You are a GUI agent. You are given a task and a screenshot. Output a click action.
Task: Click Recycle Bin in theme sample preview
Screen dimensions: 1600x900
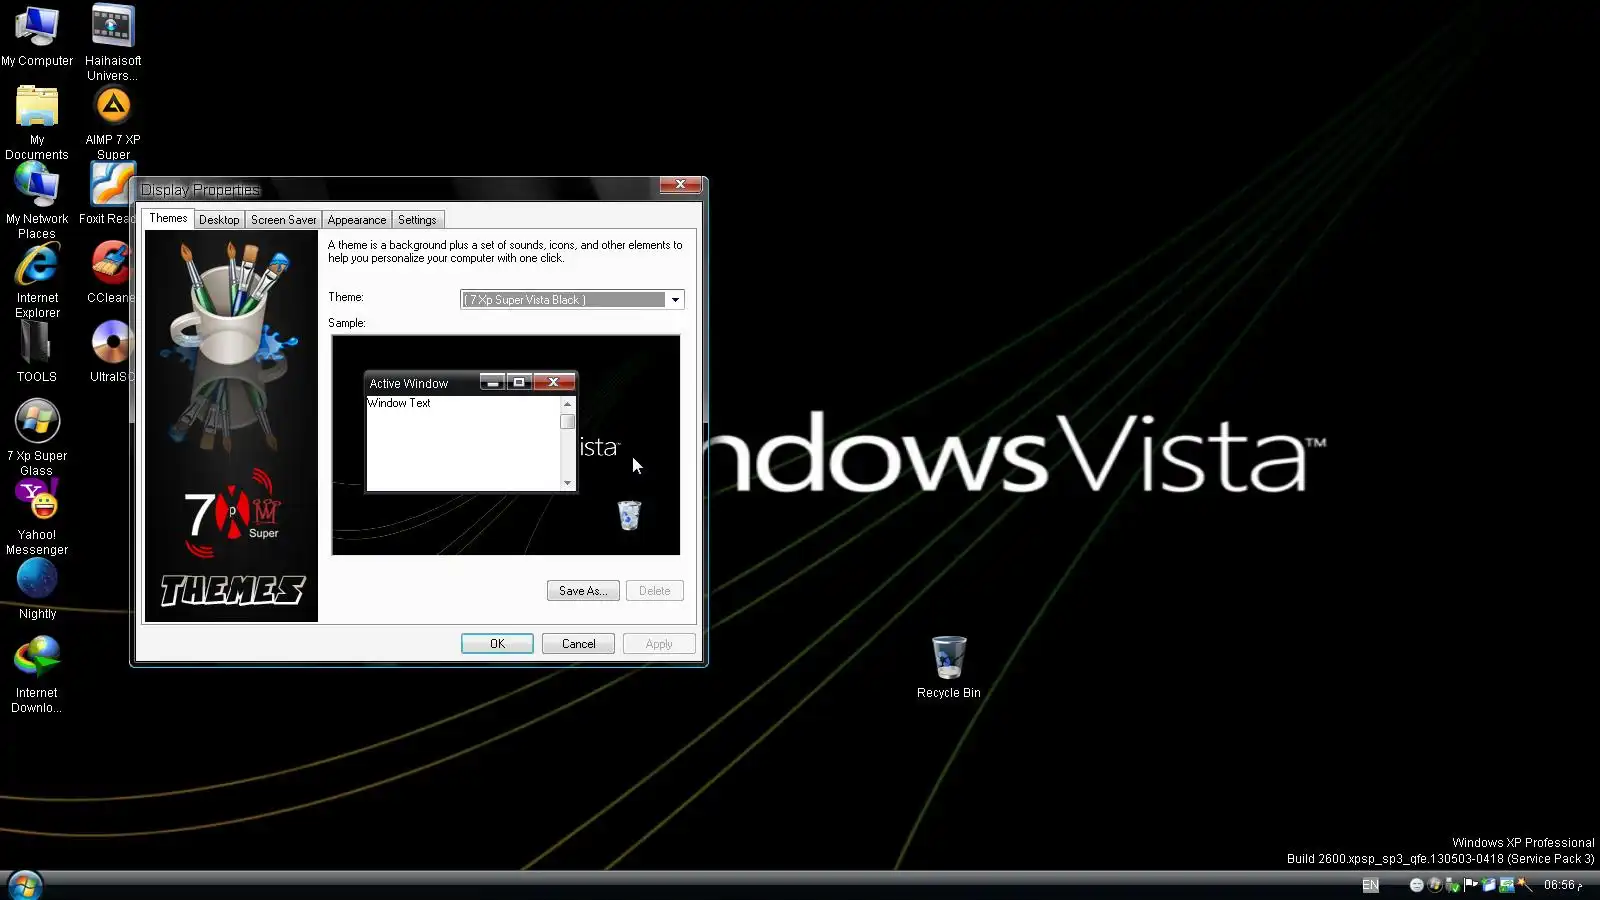coord(629,515)
